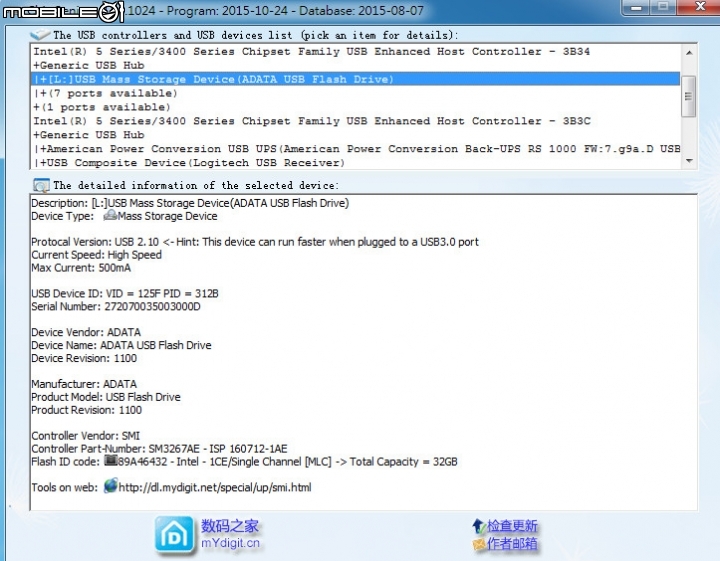Click the Device Revision: 1100 line
The width and height of the screenshot is (720, 561).
point(84,358)
